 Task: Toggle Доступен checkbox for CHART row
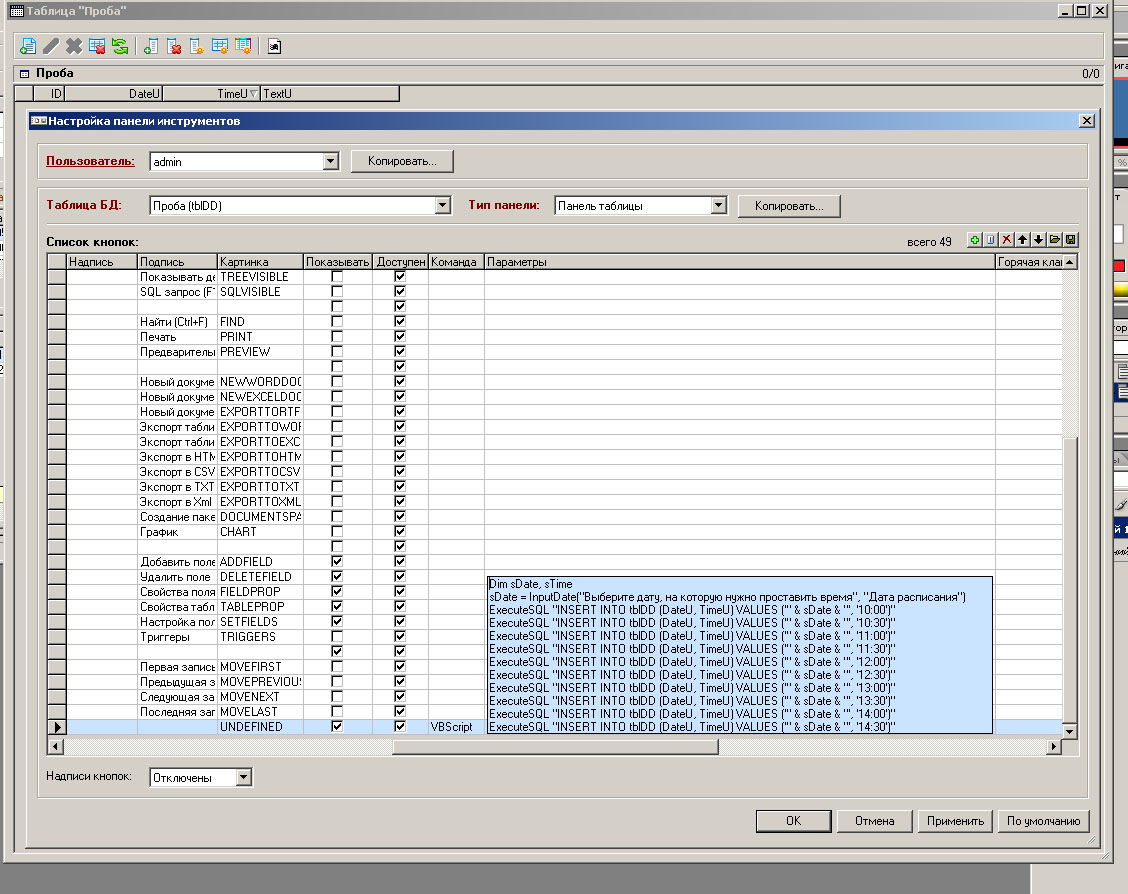click(400, 532)
